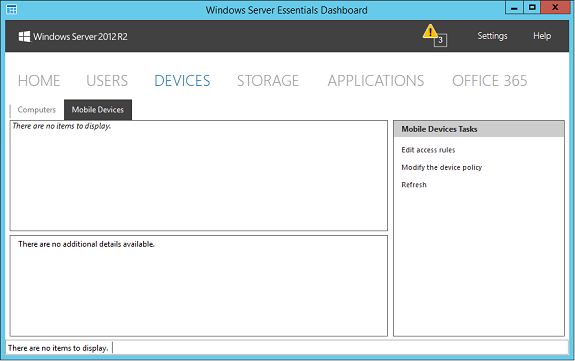
Task: Click the Edit access rules task
Action: click(x=428, y=150)
